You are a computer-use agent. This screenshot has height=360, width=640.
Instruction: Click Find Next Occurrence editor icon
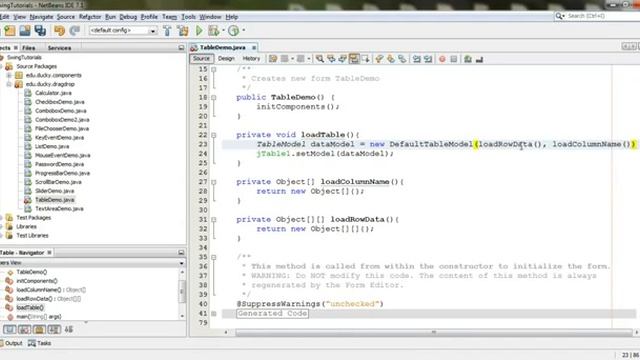click(342, 59)
